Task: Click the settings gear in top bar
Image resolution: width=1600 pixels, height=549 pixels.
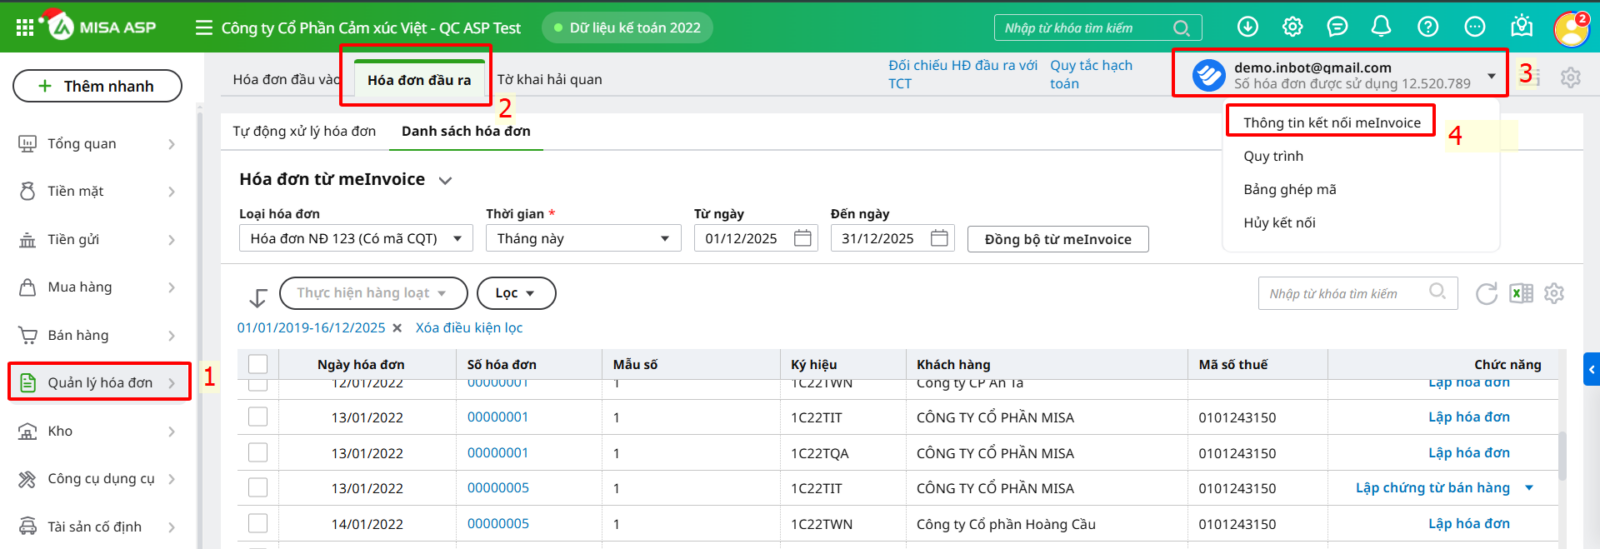Action: click(x=1293, y=27)
